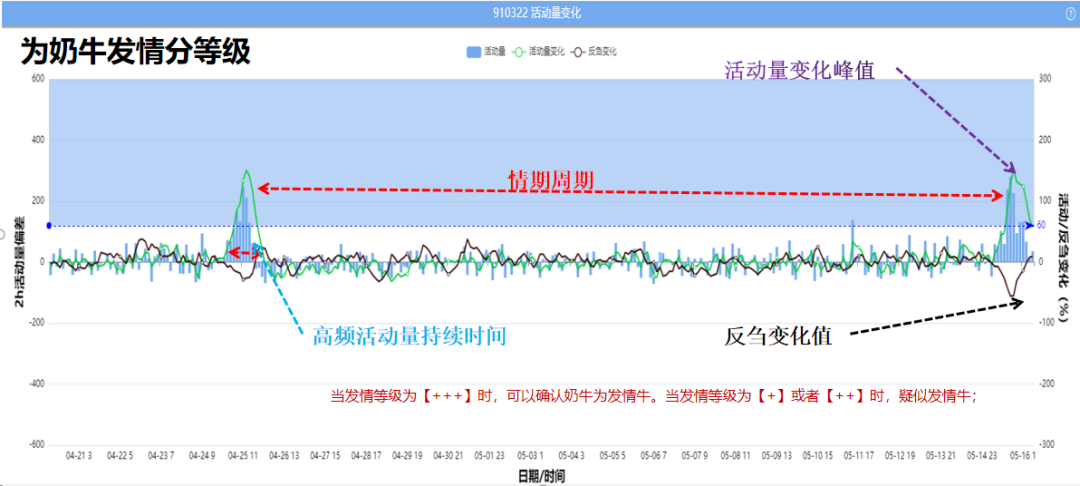Click the left axis title 2h活动量偏差
Viewport: 1080px width, 486px height.
coord(19,262)
